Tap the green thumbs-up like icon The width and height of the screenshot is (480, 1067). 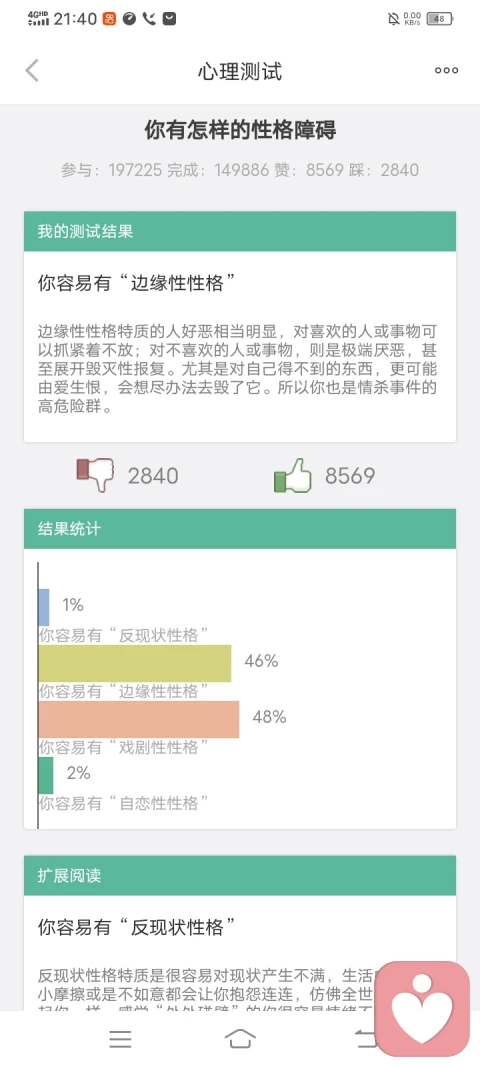tap(293, 475)
